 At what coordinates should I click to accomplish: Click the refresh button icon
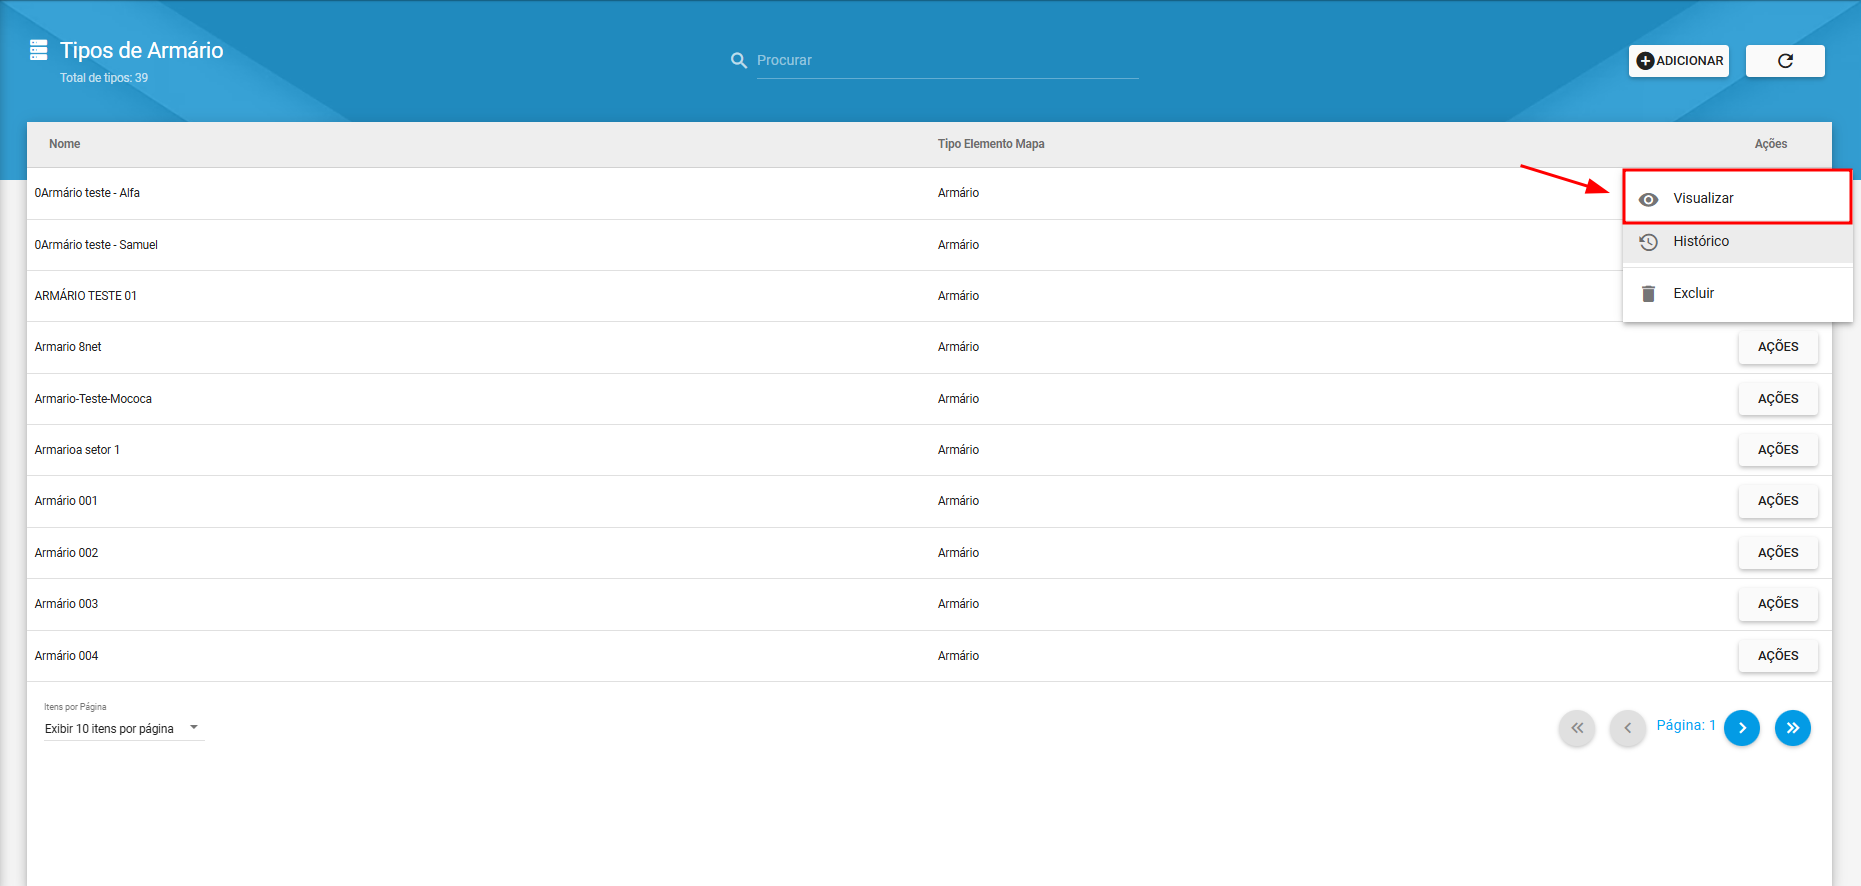pyautogui.click(x=1785, y=61)
